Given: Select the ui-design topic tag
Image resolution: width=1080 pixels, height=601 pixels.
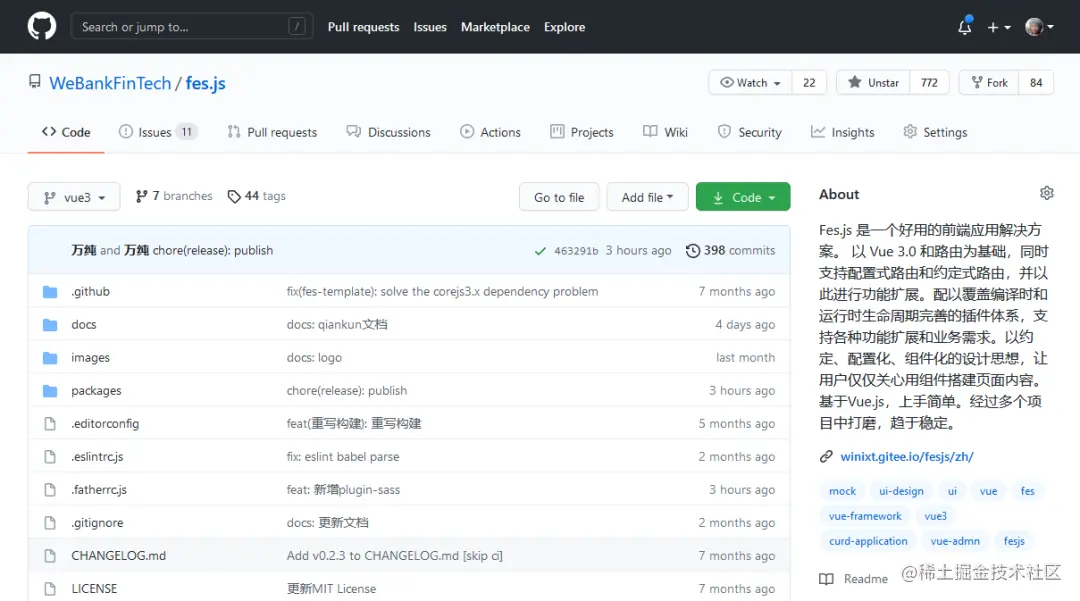Looking at the screenshot, I should pyautogui.click(x=901, y=491).
